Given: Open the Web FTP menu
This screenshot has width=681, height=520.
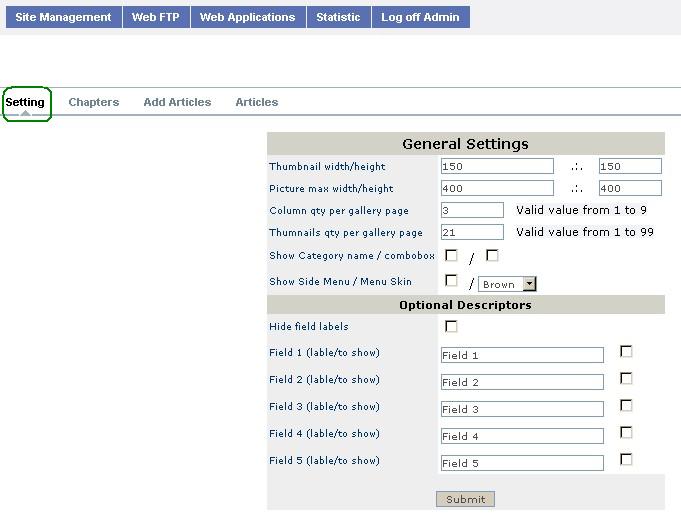Looking at the screenshot, I should [155, 17].
